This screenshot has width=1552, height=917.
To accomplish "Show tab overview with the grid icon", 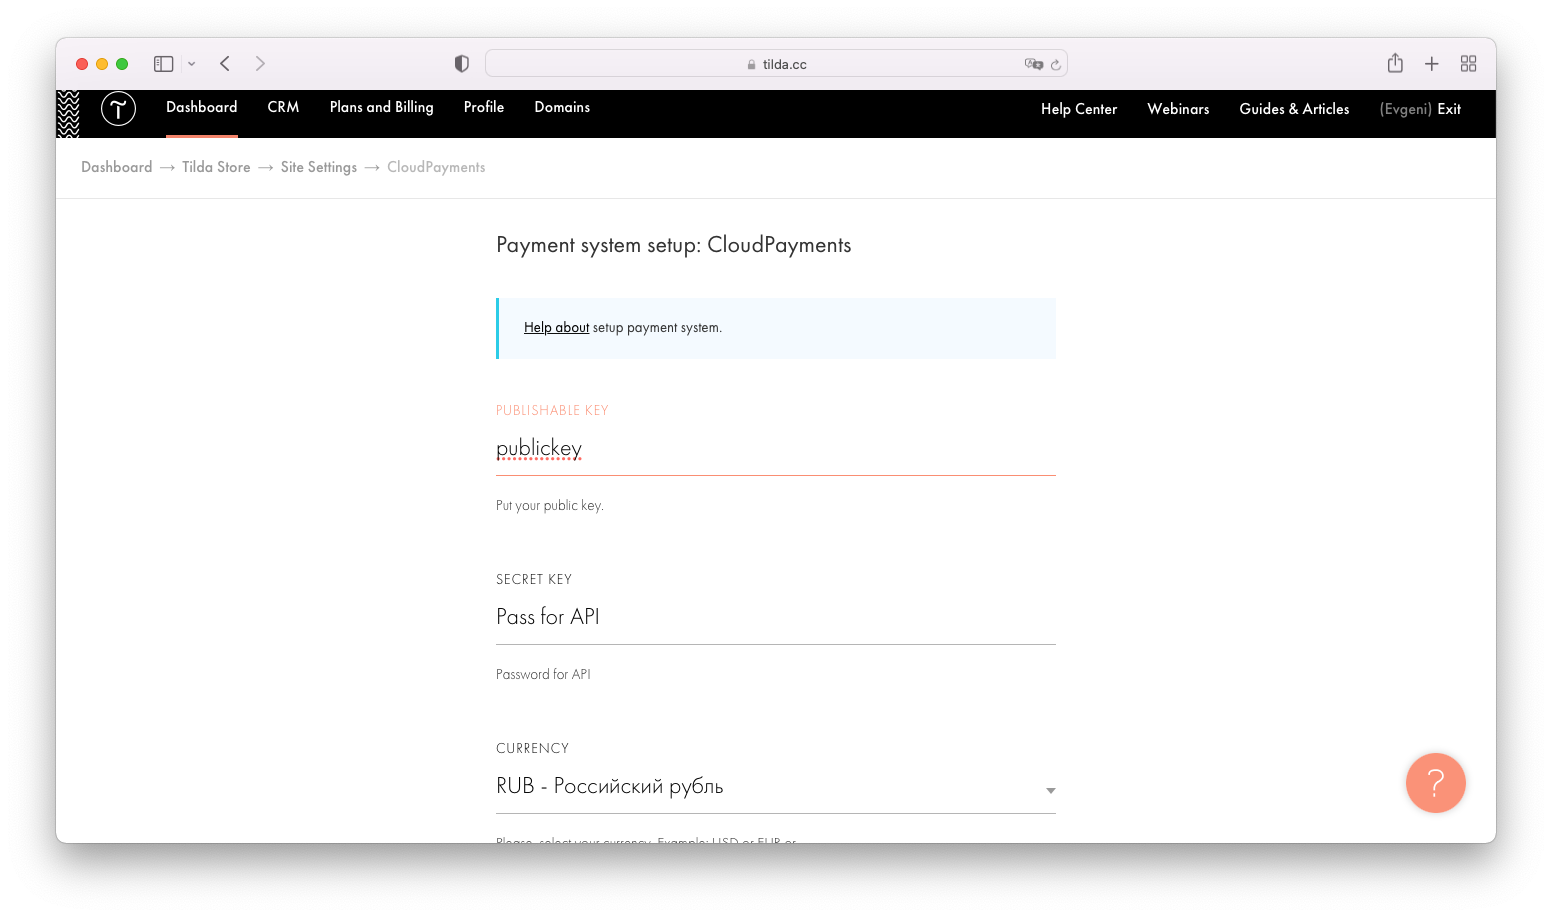I will click(1468, 63).
